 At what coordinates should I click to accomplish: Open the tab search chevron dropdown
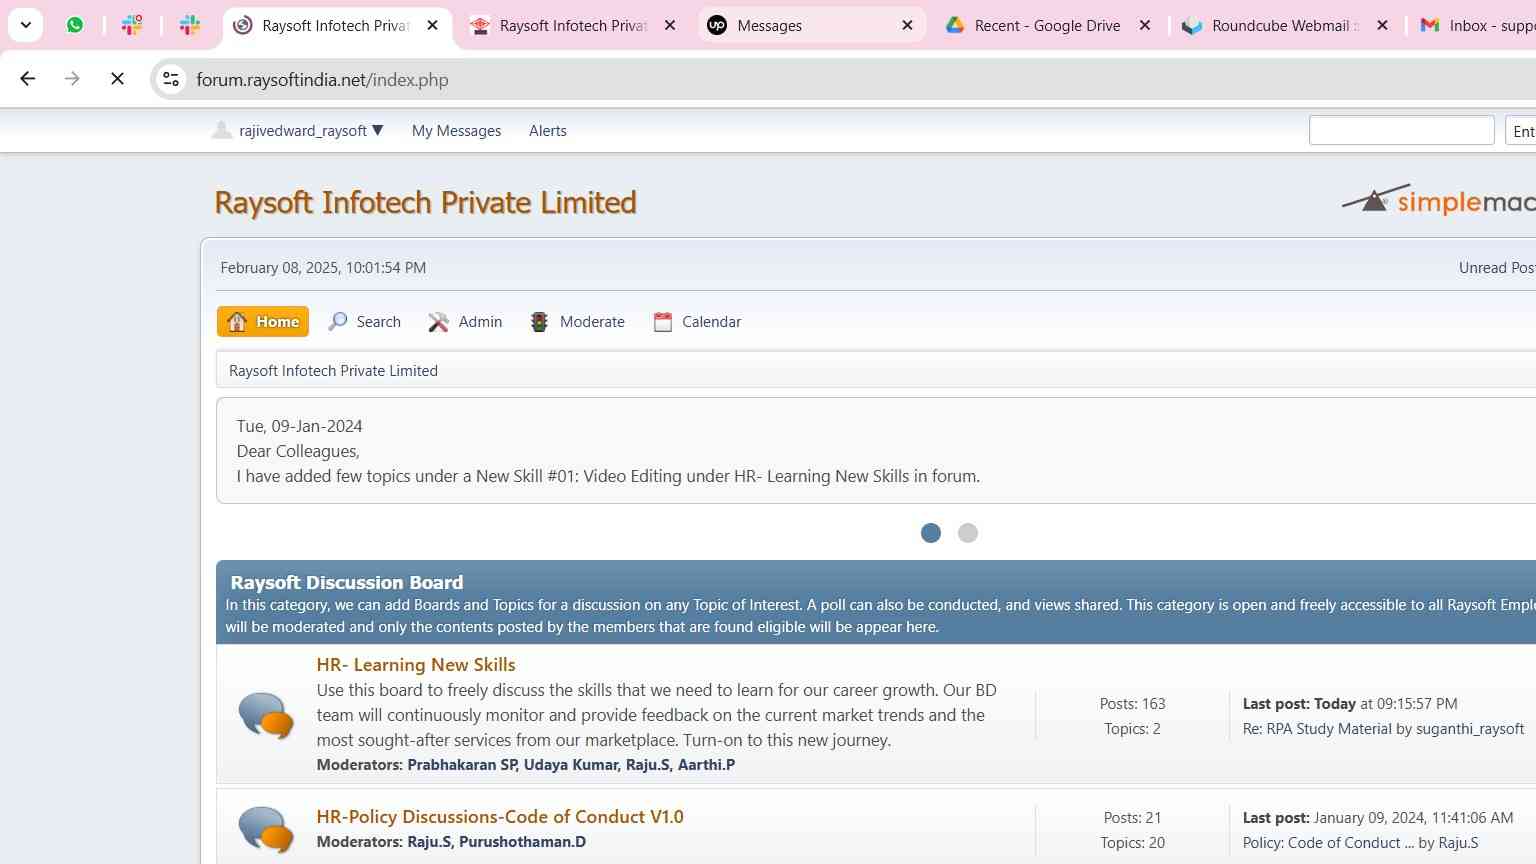point(26,25)
